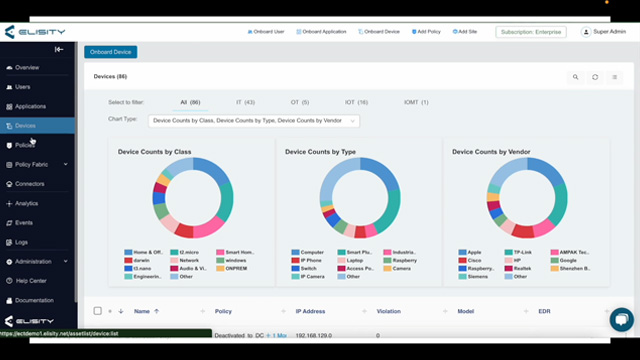The image size is (640, 360).
Task: Sort by the Name column header
Action: (142, 311)
